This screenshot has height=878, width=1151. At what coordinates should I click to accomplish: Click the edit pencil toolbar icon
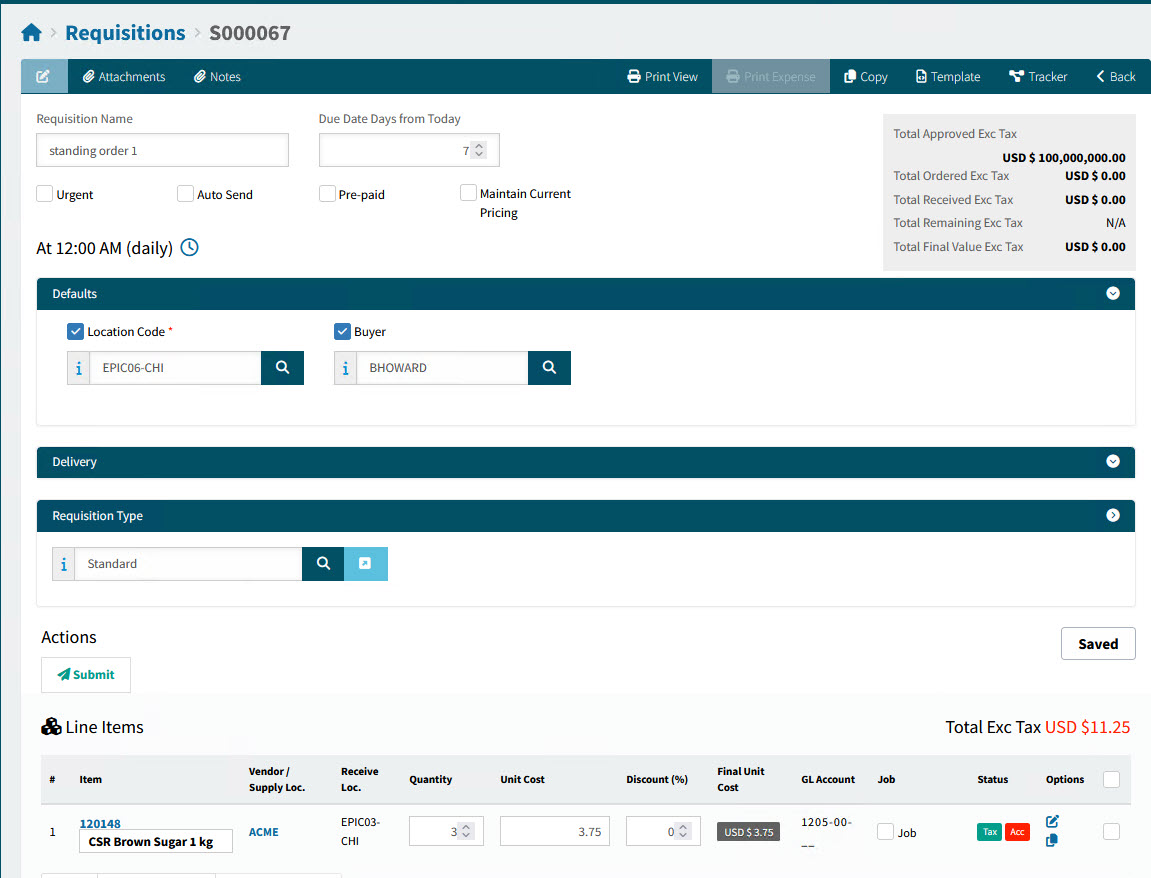[44, 77]
